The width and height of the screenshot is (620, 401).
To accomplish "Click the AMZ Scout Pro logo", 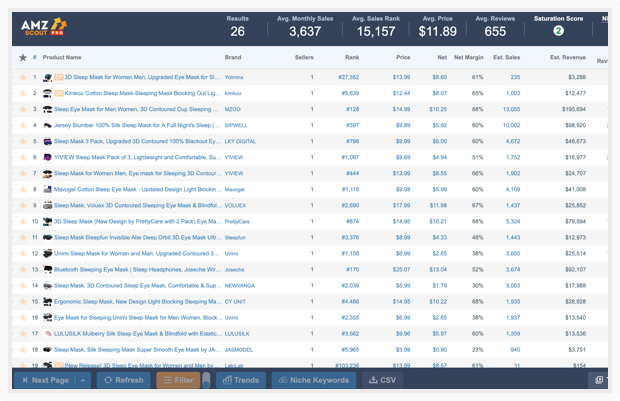I will (x=44, y=27).
